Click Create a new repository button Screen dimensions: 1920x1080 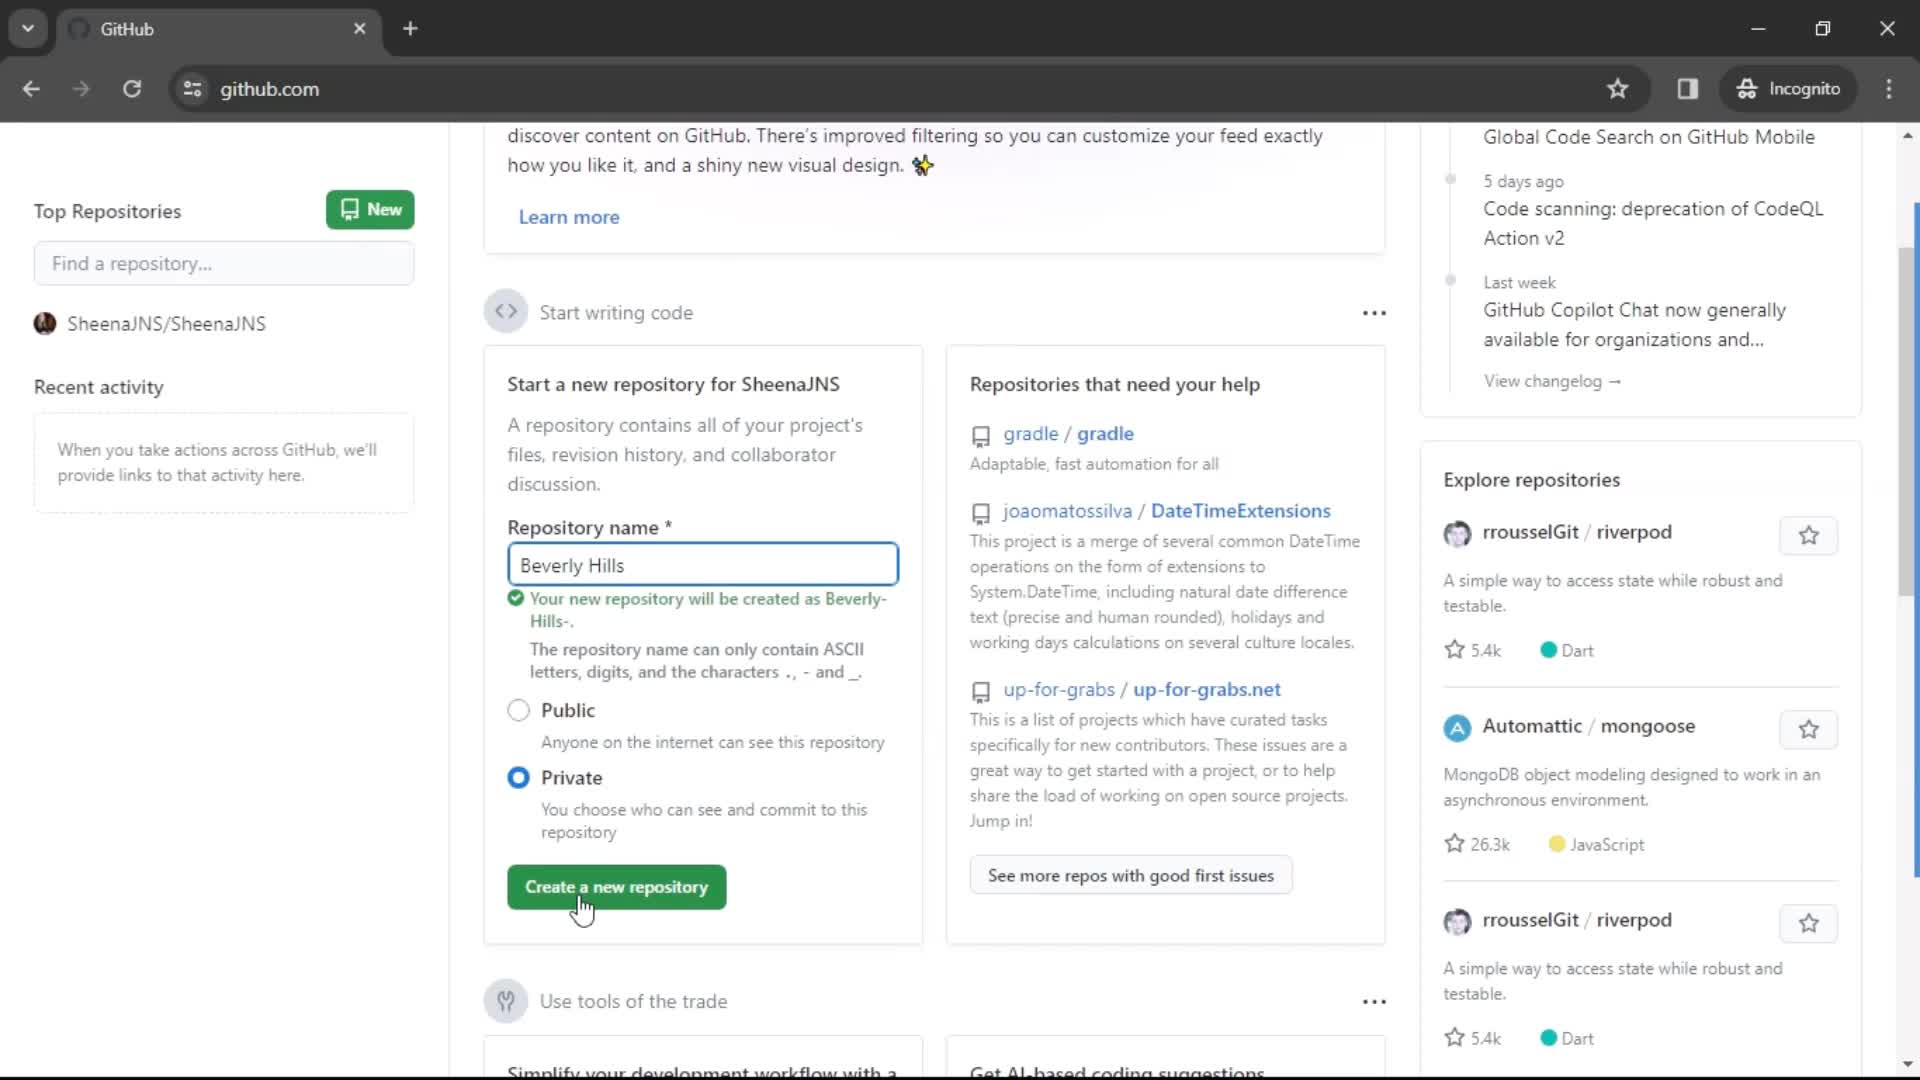click(618, 886)
